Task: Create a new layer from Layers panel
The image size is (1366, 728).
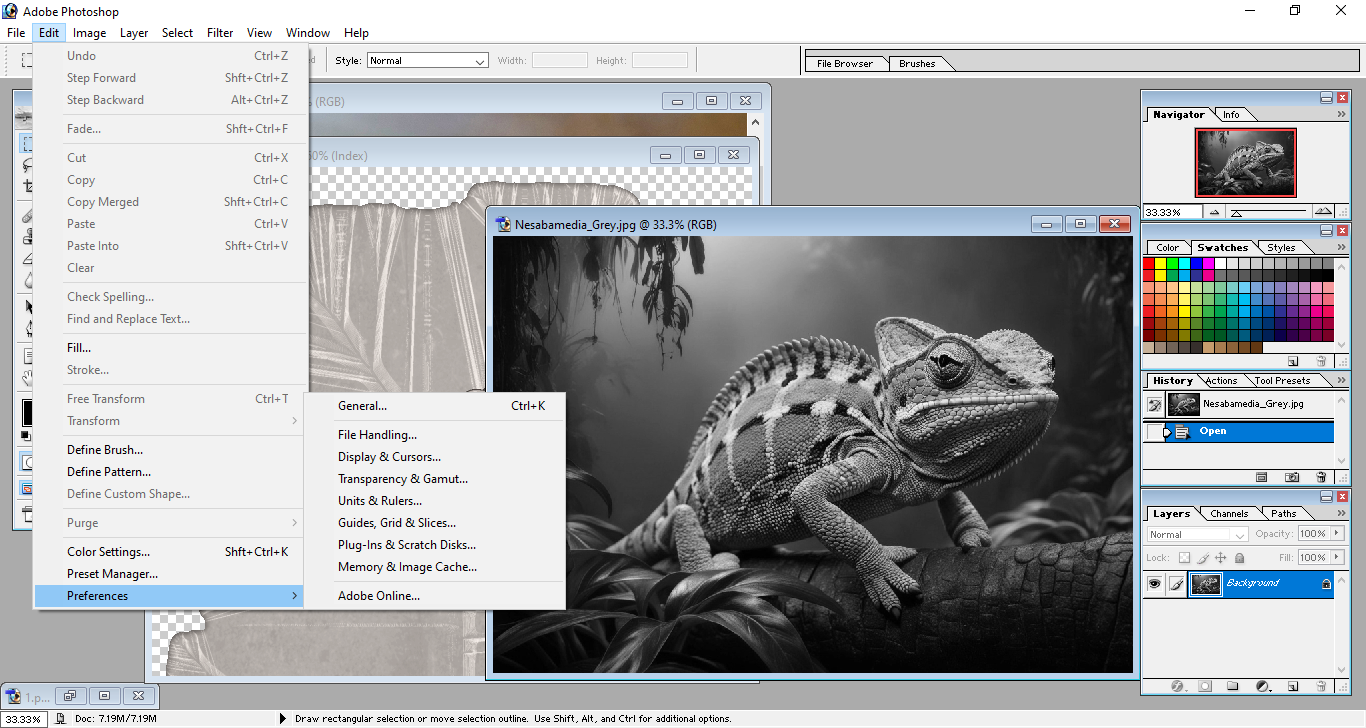Action: click(1293, 686)
